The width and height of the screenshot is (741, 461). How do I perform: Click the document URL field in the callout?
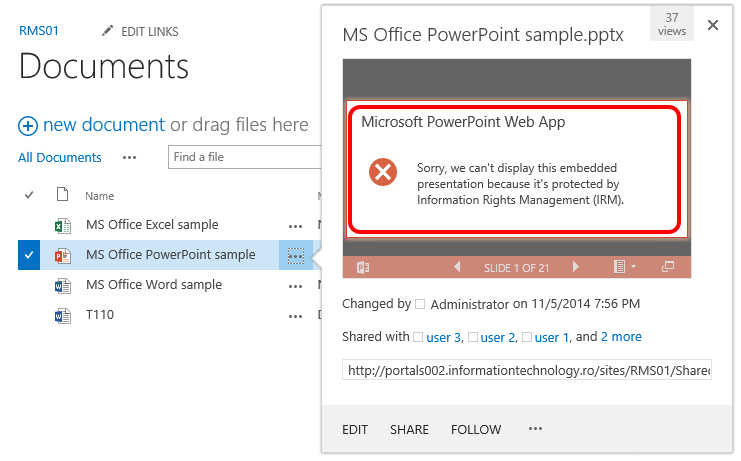pyautogui.click(x=527, y=370)
